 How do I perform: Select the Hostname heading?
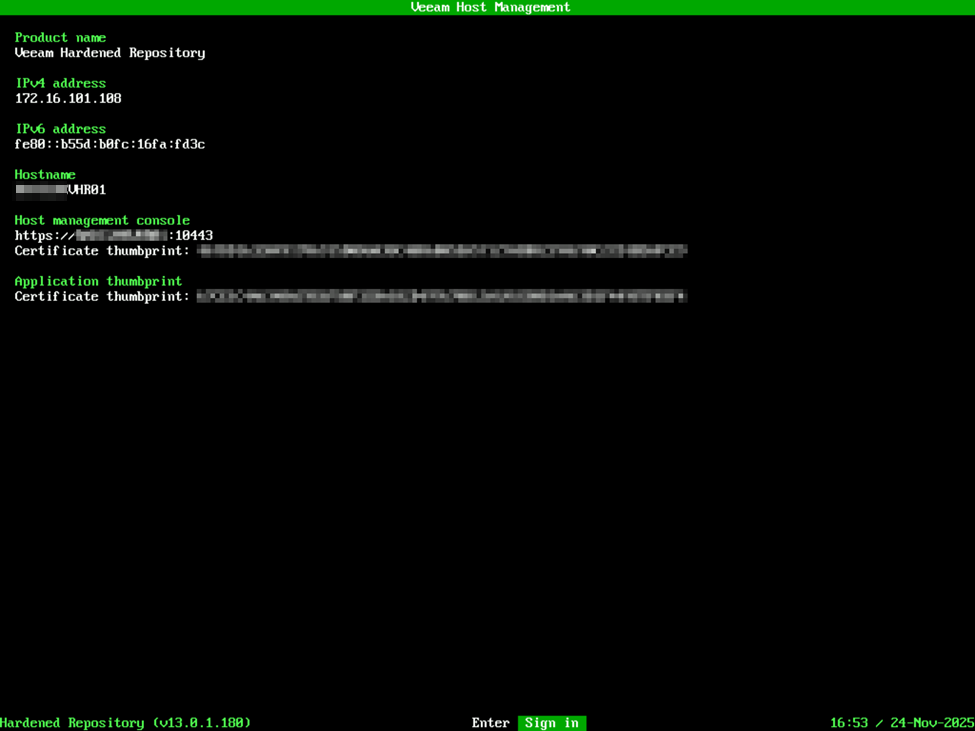(45, 175)
